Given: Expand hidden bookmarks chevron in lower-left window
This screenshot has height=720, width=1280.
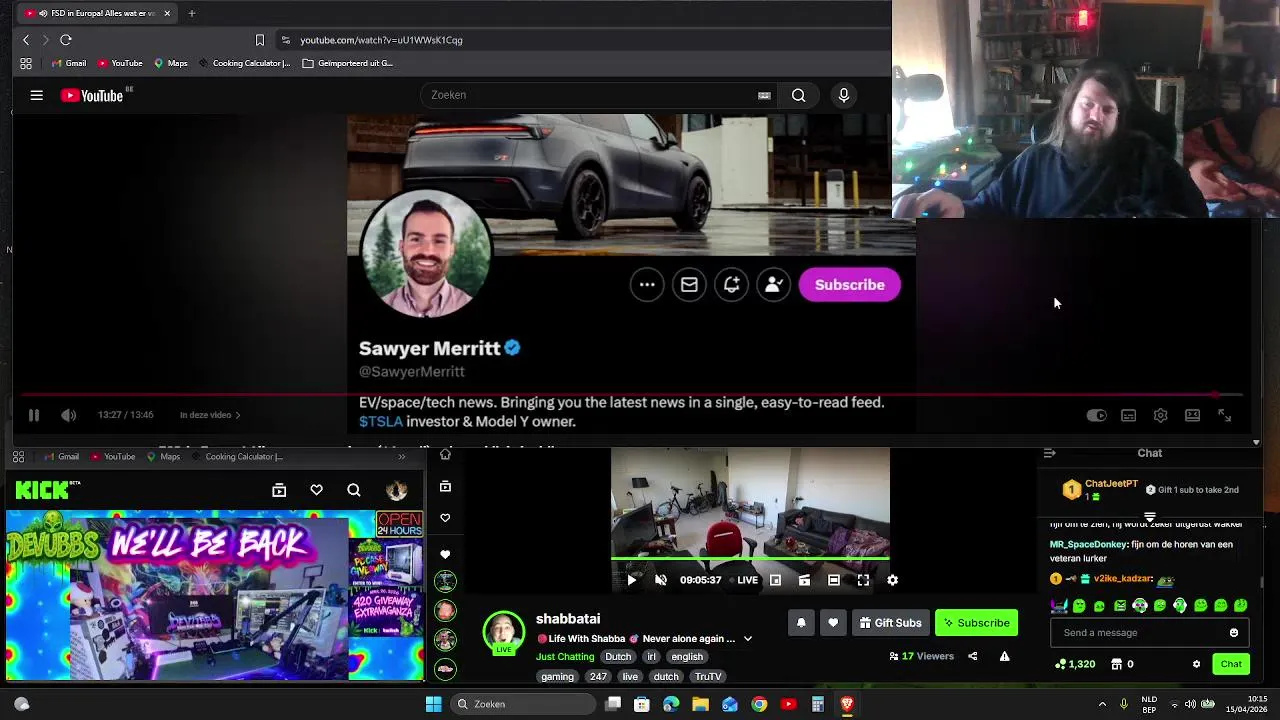Looking at the screenshot, I should (402, 457).
